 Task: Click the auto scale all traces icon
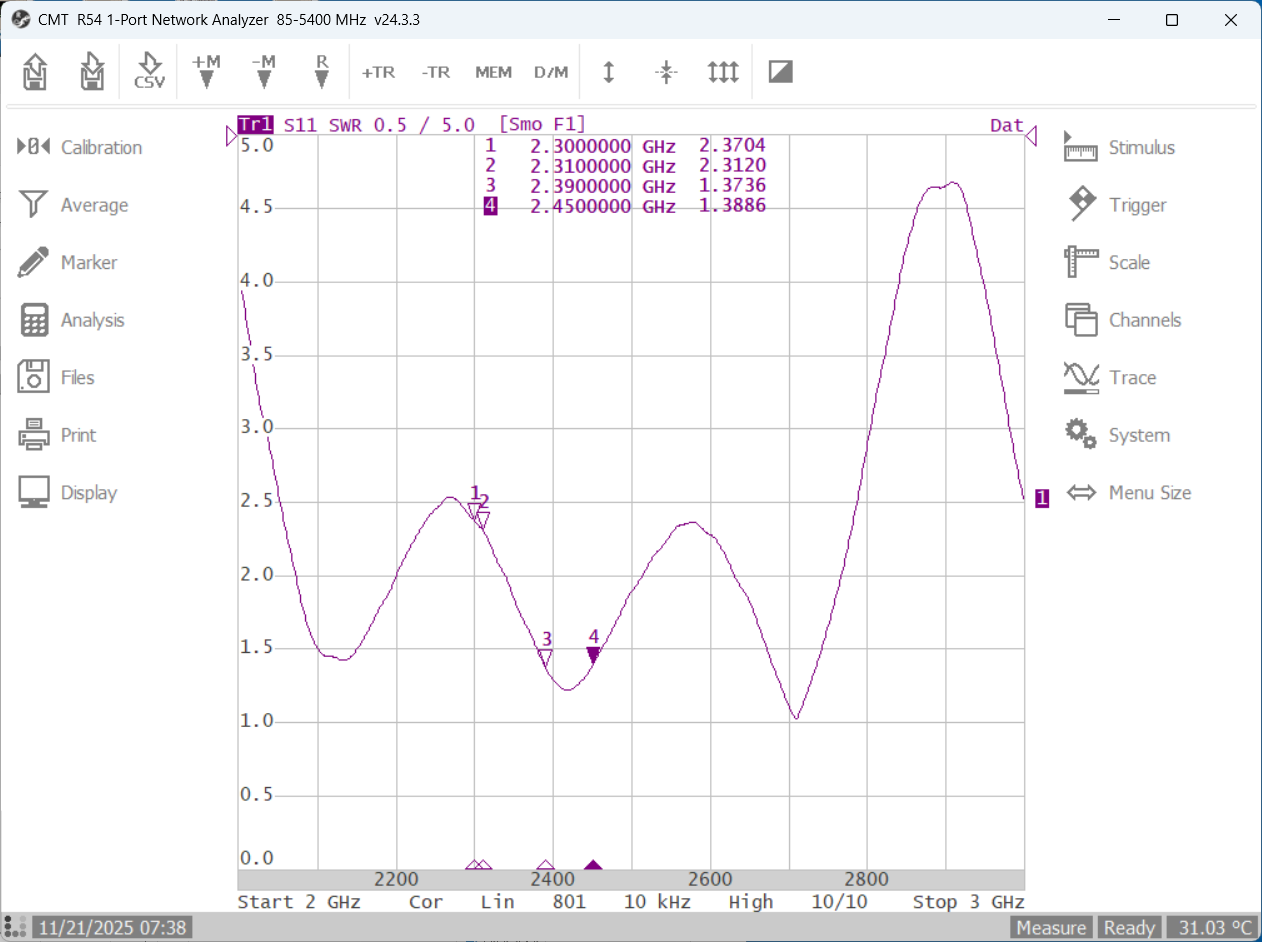723,72
